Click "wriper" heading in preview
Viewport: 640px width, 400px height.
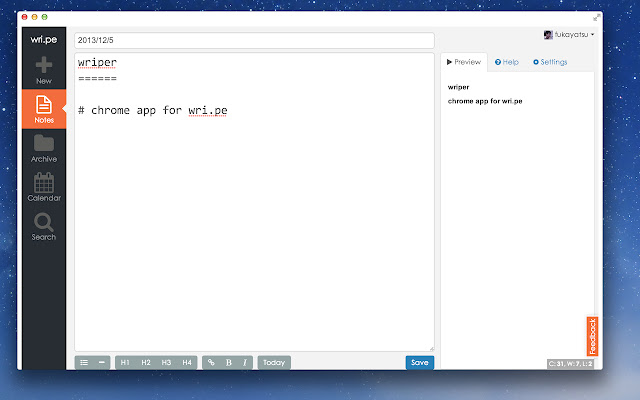(458, 87)
